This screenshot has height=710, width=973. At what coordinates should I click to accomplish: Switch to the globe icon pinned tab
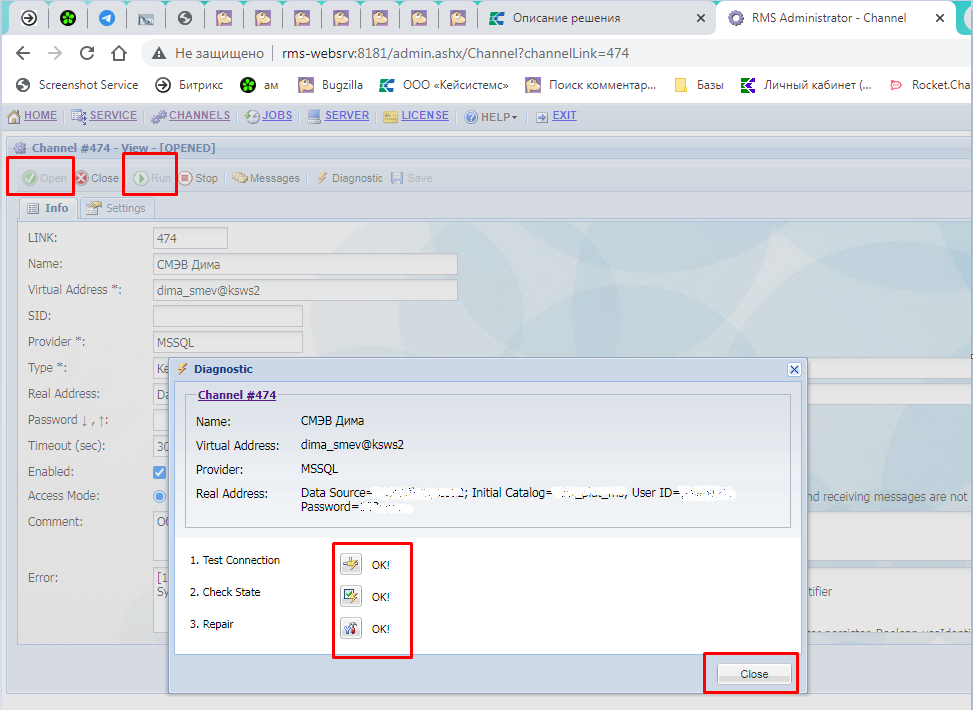point(185,19)
